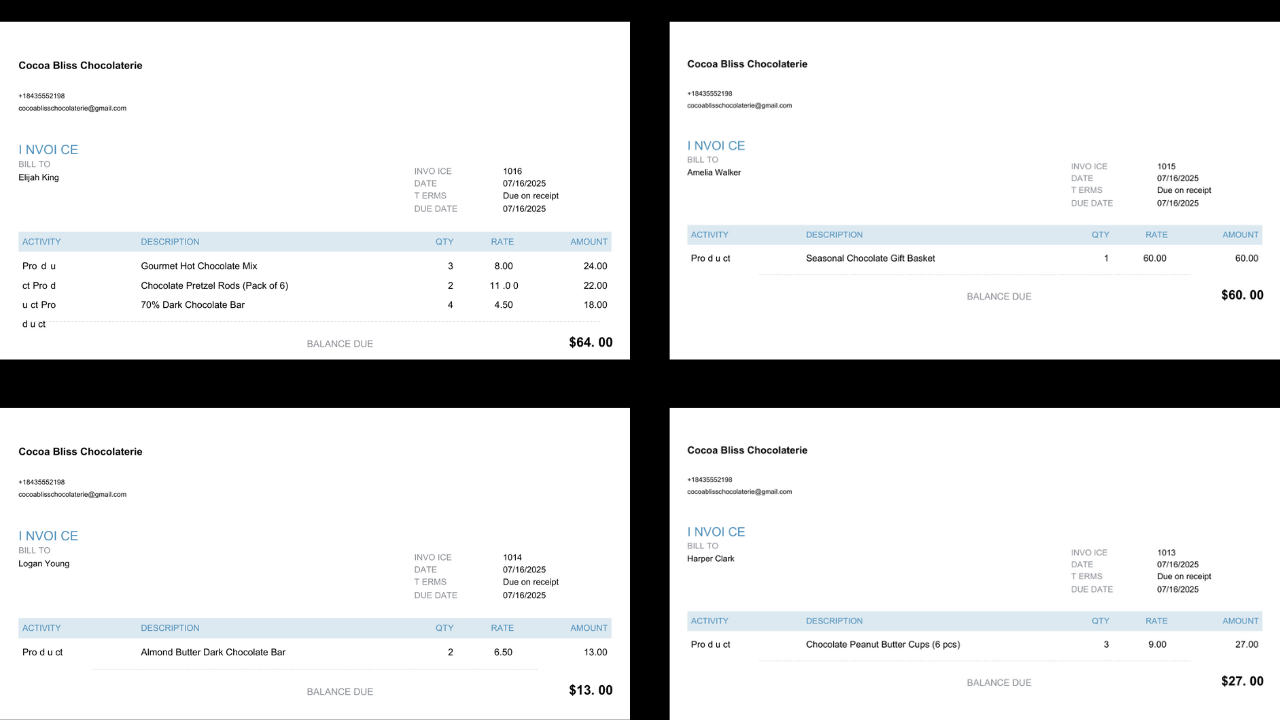This screenshot has width=1280, height=720.
Task: Select the 22.00 amount for Pretzel Rods
Action: [x=595, y=286]
